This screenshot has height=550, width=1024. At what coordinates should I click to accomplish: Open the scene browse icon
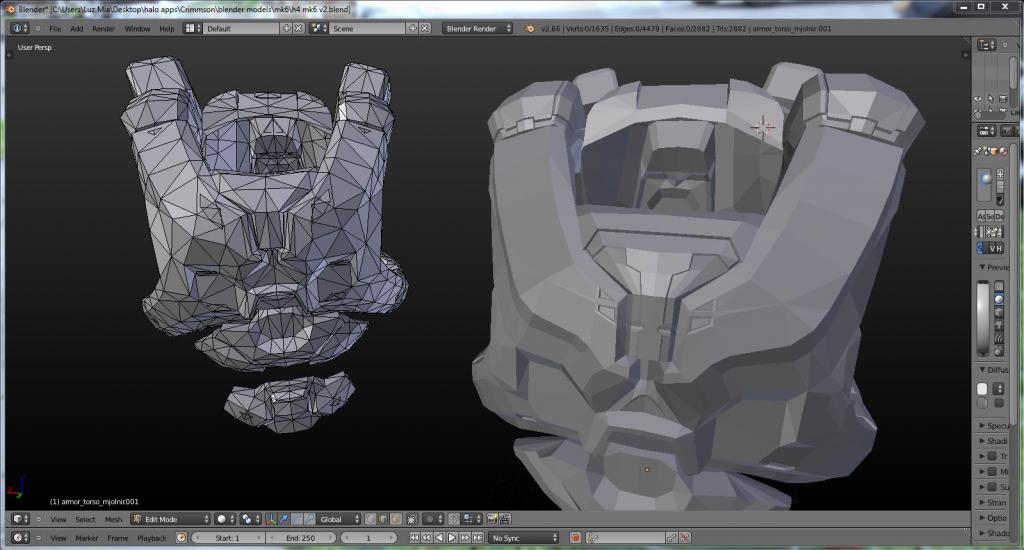point(319,28)
